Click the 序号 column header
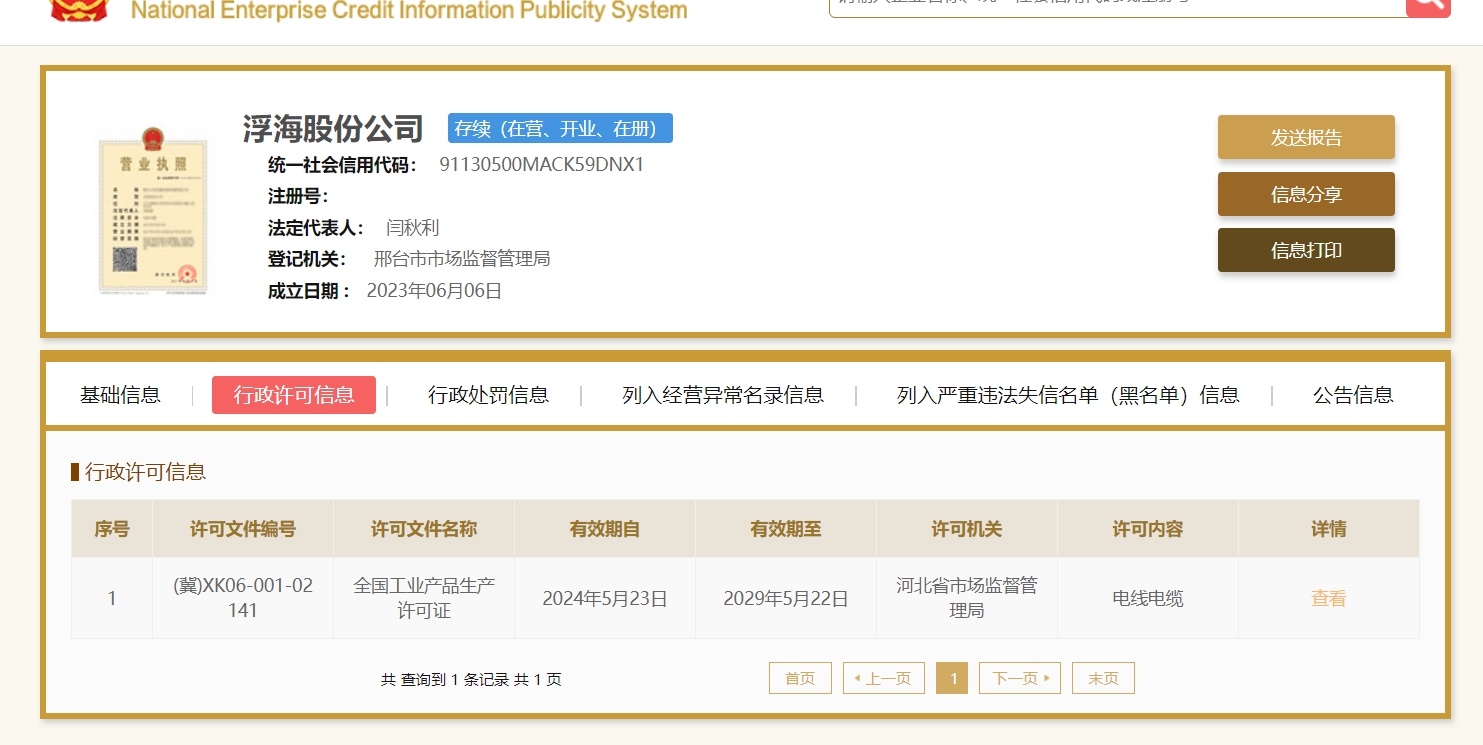This screenshot has width=1483, height=745. tap(112, 529)
